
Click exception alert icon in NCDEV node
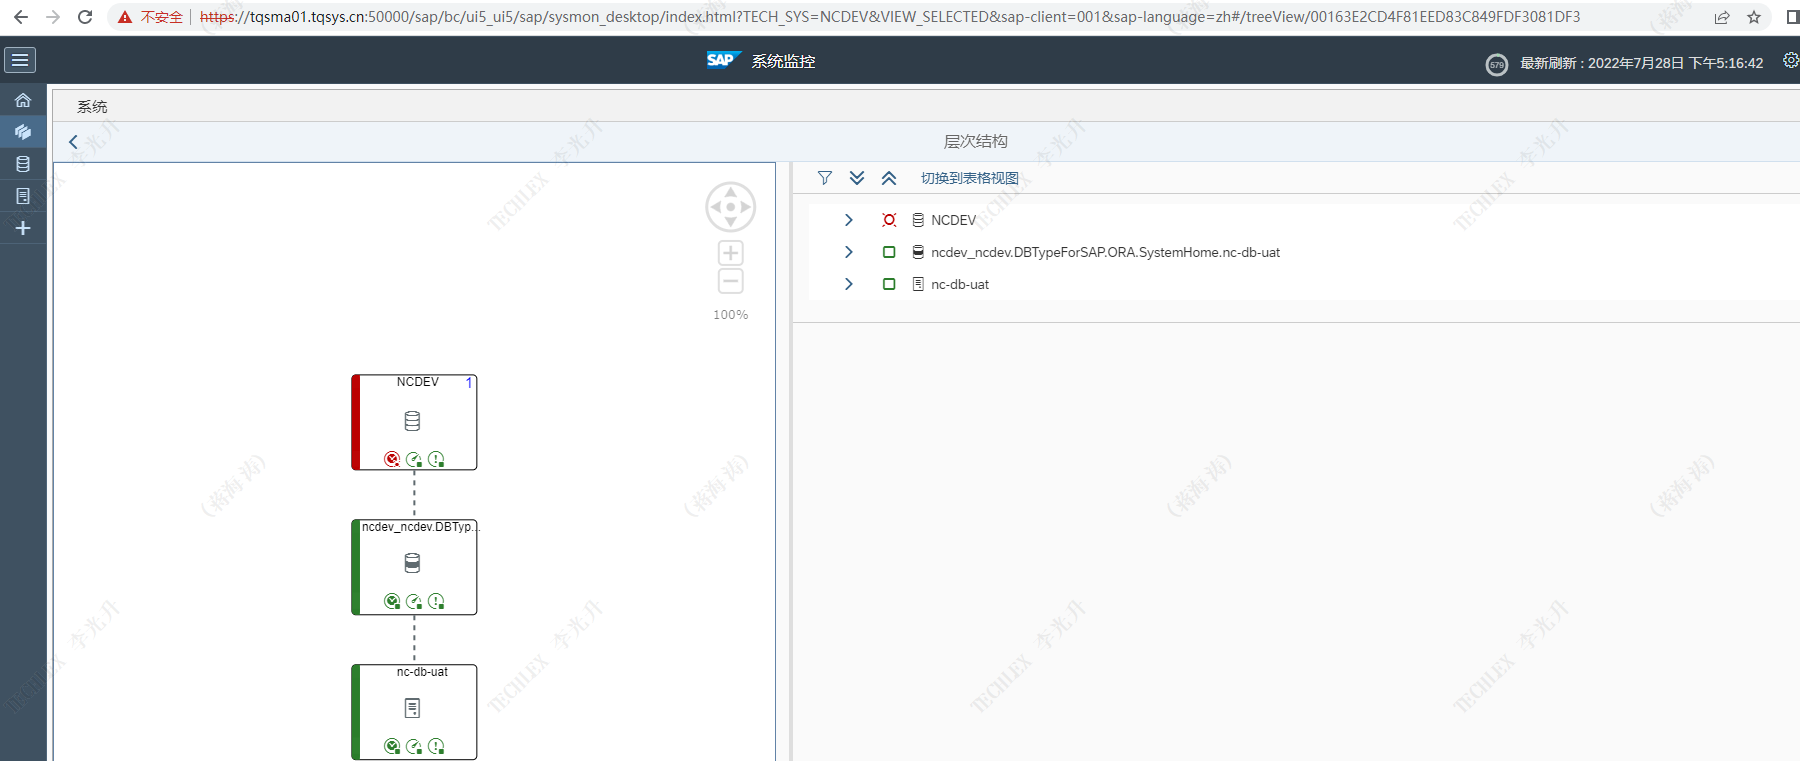[x=436, y=459]
